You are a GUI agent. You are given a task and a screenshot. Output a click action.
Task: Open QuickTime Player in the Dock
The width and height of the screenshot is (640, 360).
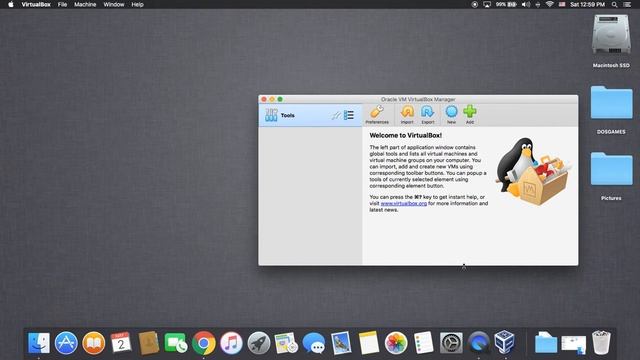(478, 343)
